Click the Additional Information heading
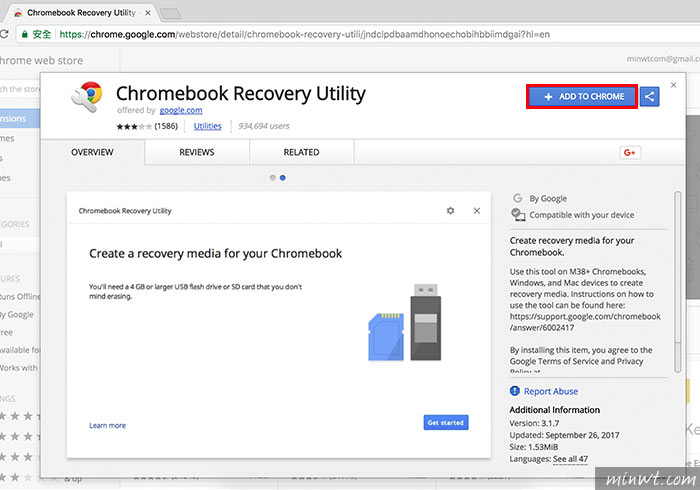The width and height of the screenshot is (700, 490). point(555,410)
